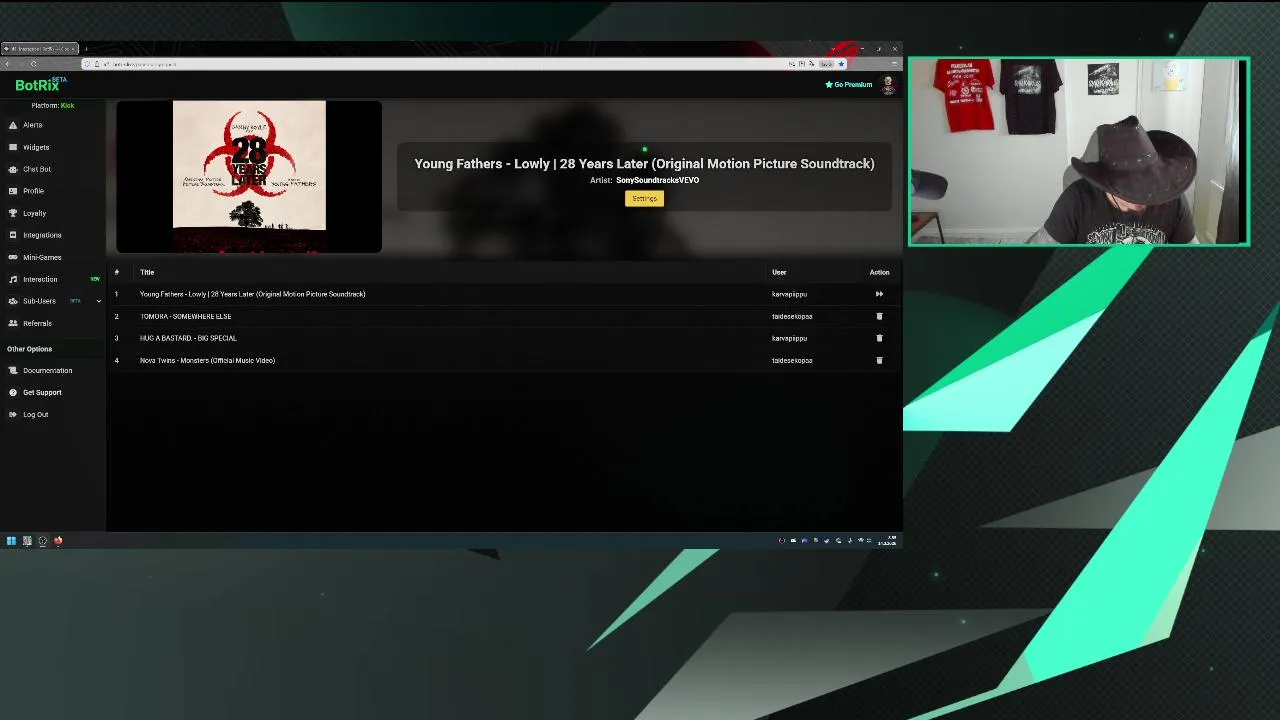
Task: Select Young Fathers - Lowly queue title
Action: [253, 294]
